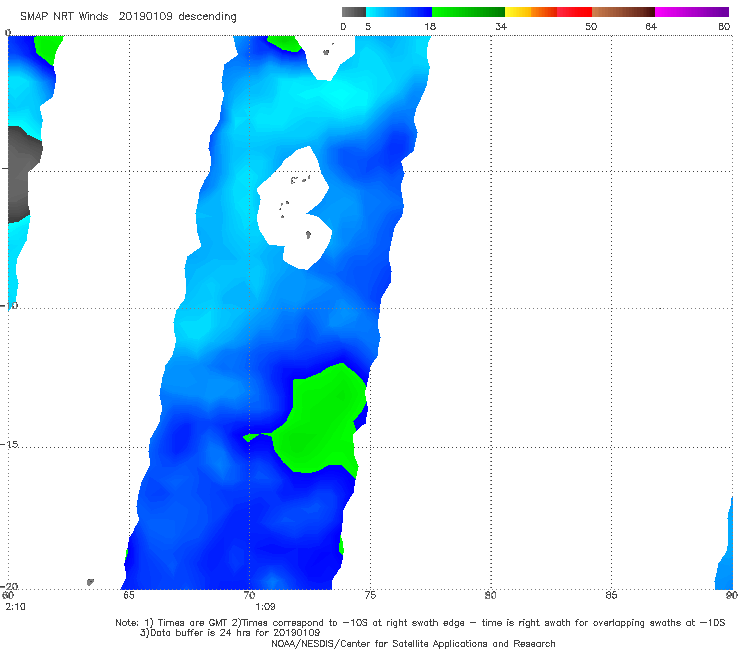Click the green segment of the color bar
Image resolution: width=740 pixels, height=650 pixels.
[x=468, y=12]
